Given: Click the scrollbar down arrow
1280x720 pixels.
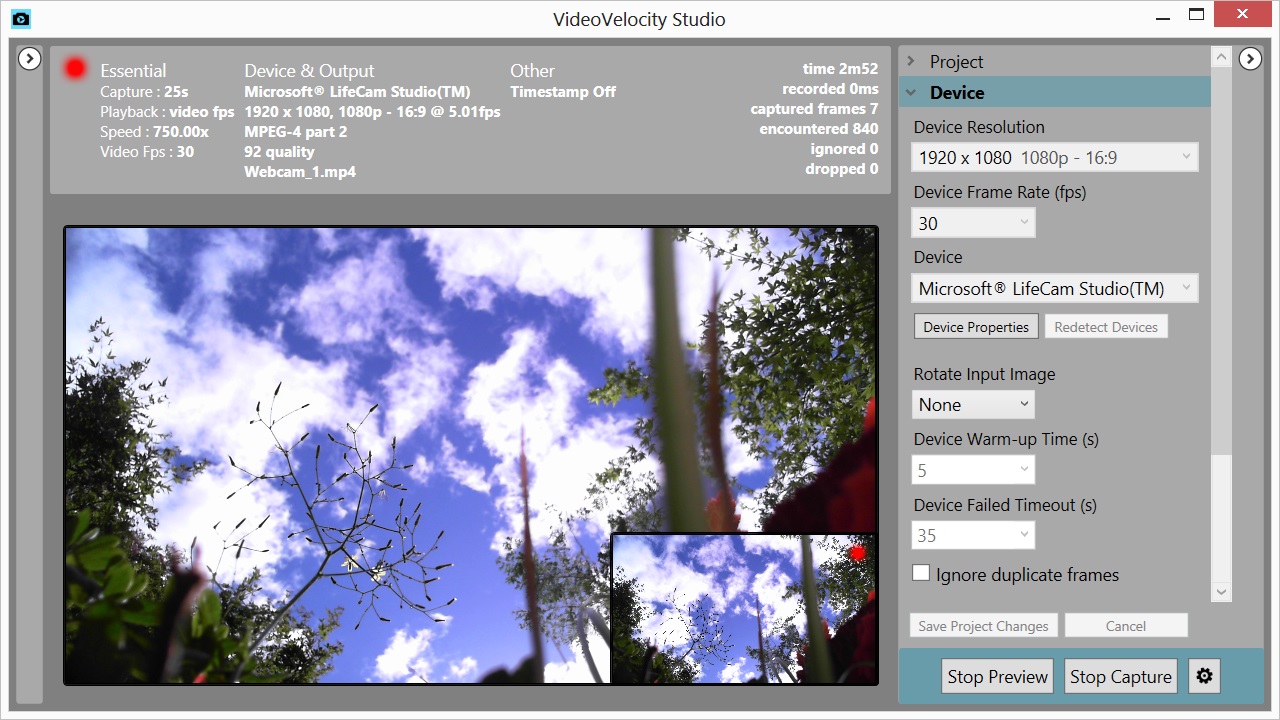Looking at the screenshot, I should click(x=1221, y=592).
